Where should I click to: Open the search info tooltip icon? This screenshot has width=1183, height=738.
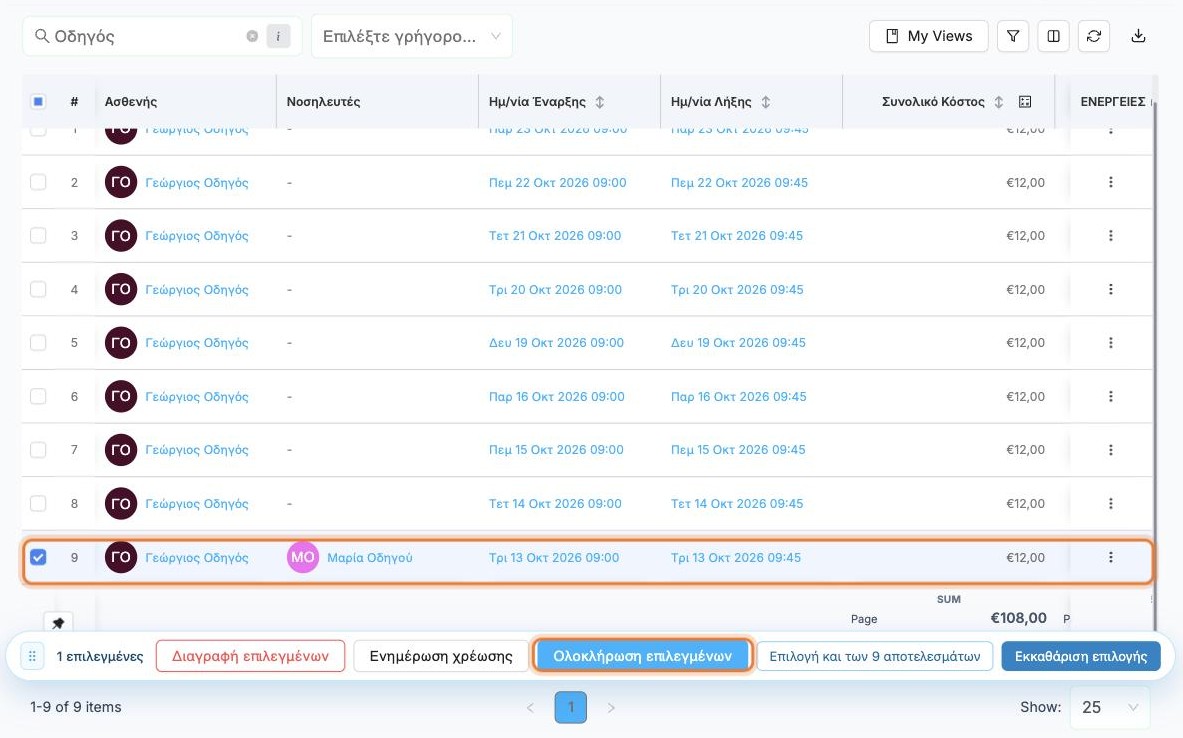pyautogui.click(x=278, y=36)
